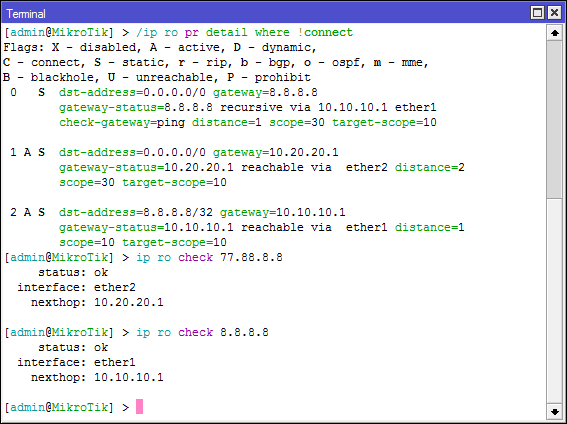The height and width of the screenshot is (424, 567).
Task: Click 'dst-address=8.8.8.8/32' in route 2
Action: point(136,213)
